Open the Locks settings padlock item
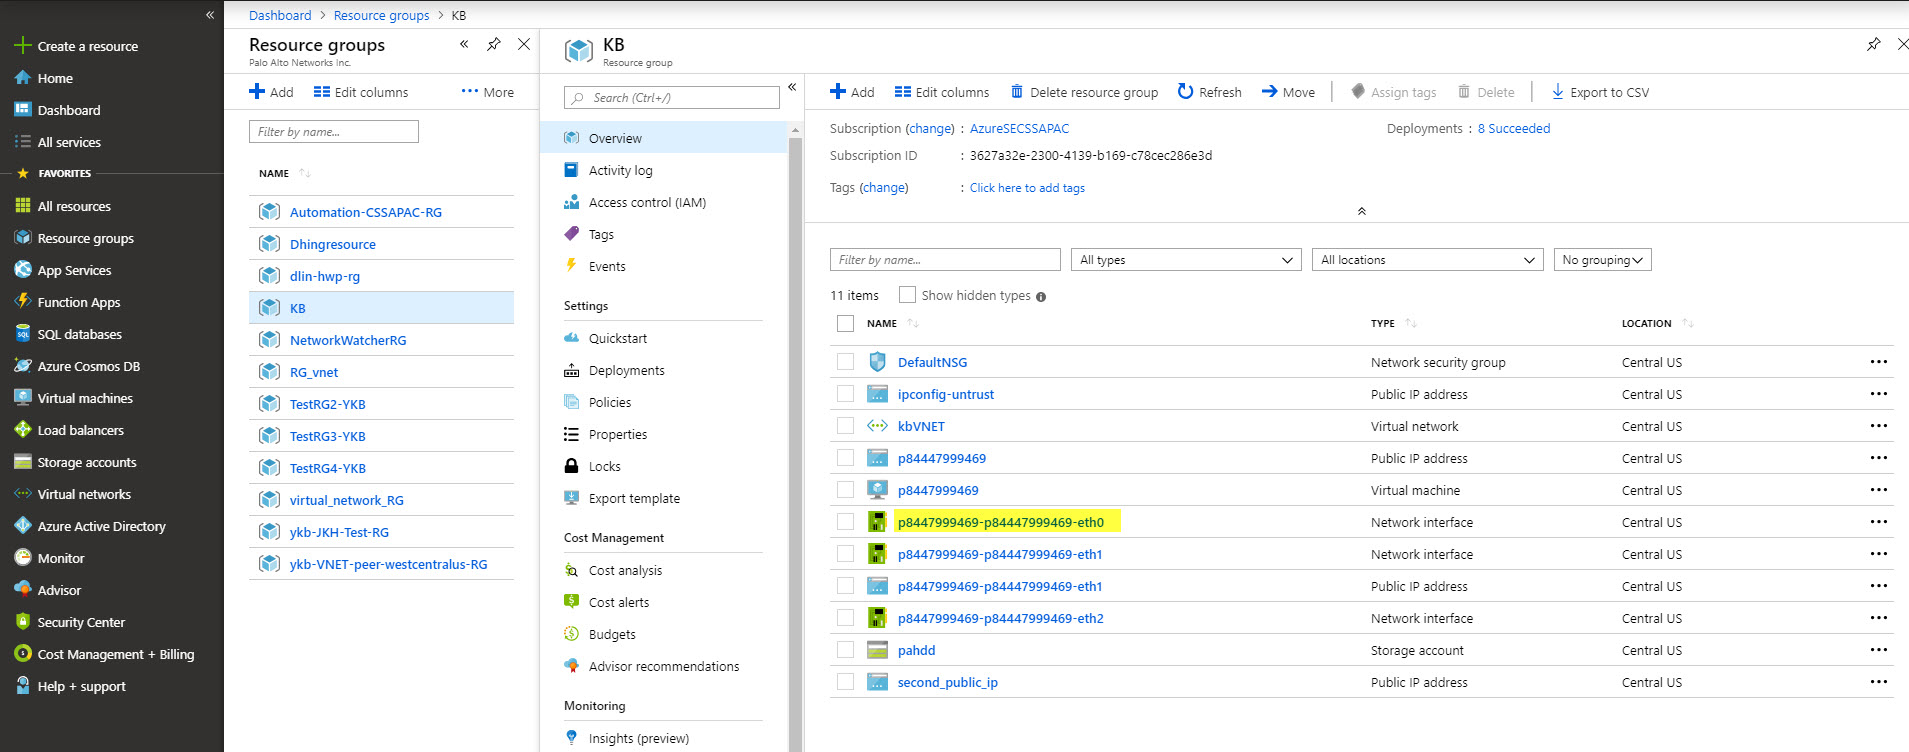The width and height of the screenshot is (1909, 752). [x=604, y=466]
